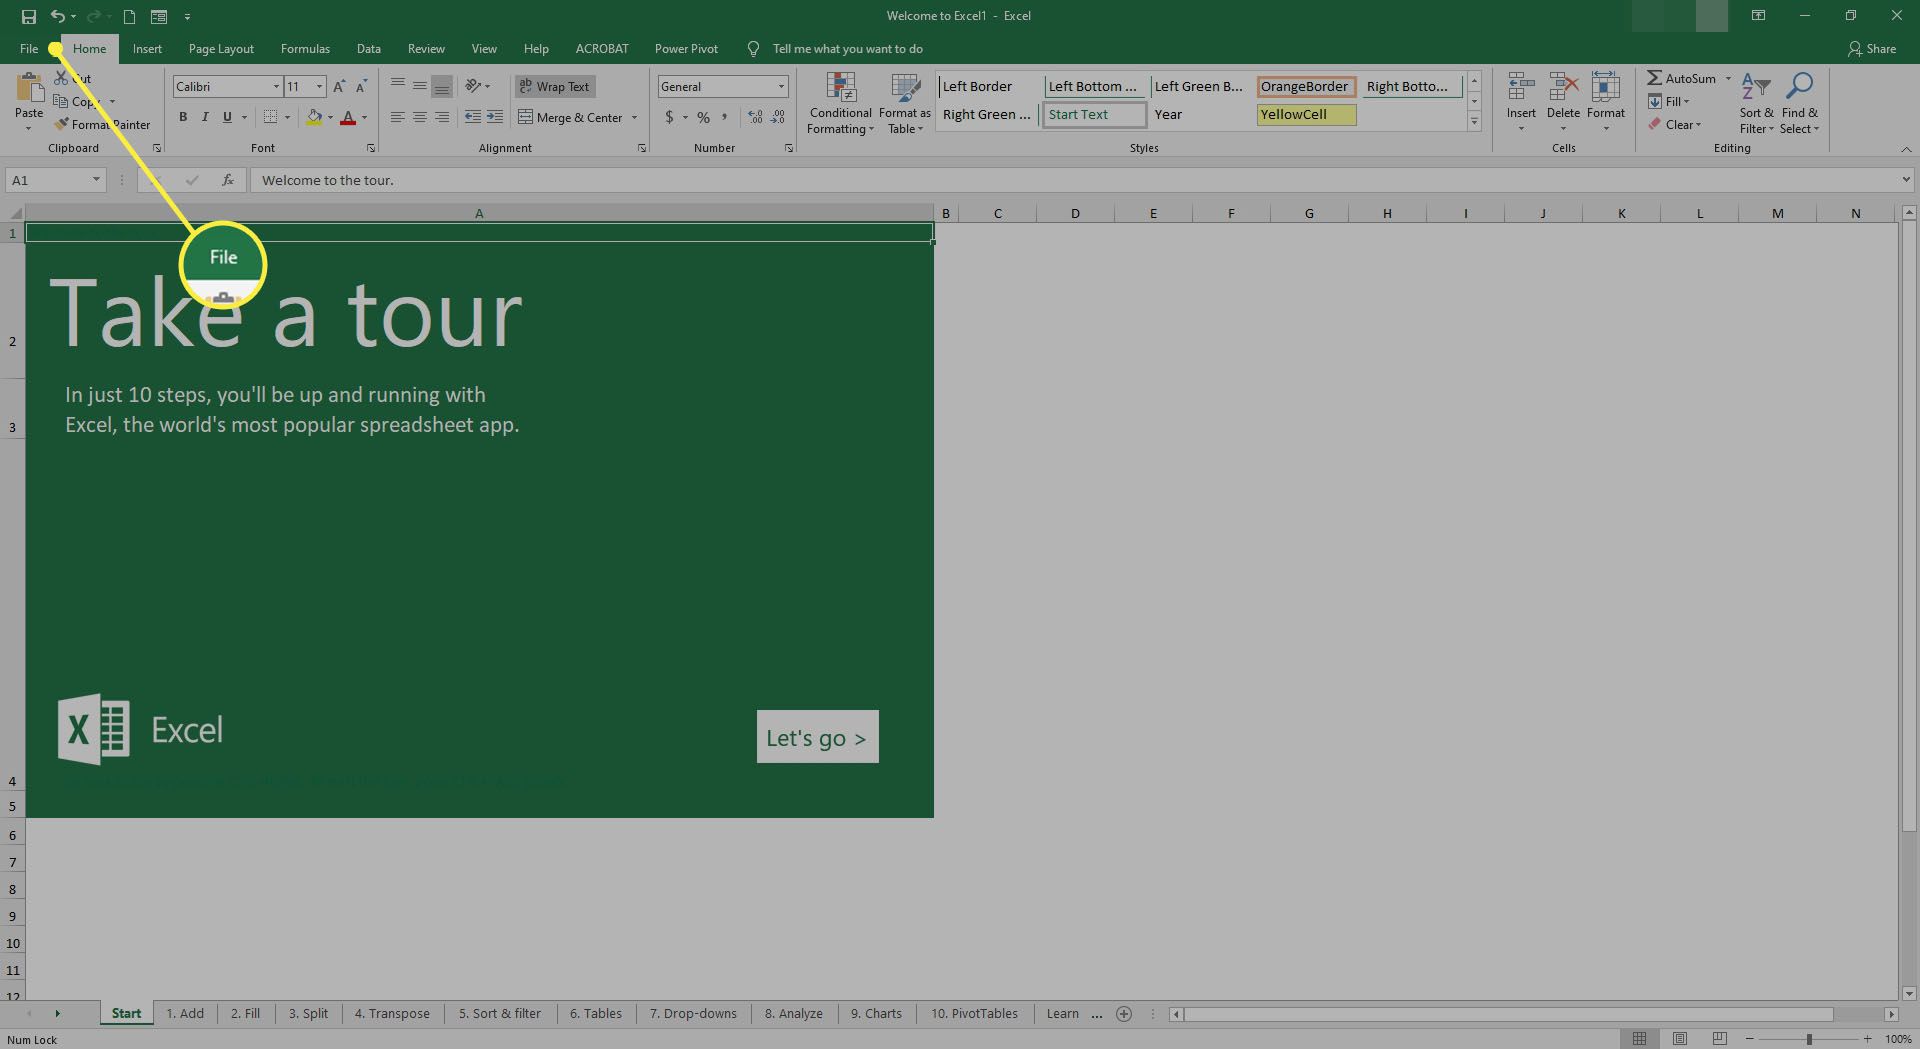Select the OrangeBorder cell style

click(x=1306, y=87)
